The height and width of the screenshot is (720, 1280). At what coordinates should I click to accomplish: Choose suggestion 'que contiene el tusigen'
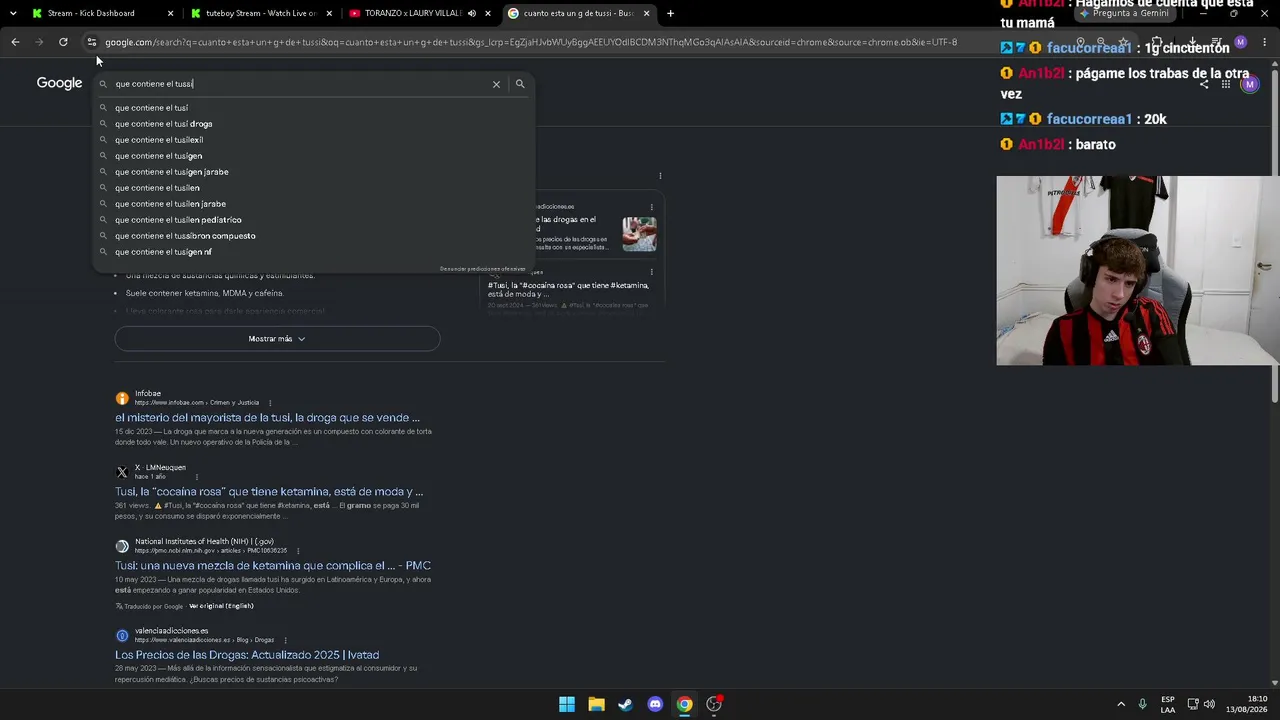(x=314, y=156)
